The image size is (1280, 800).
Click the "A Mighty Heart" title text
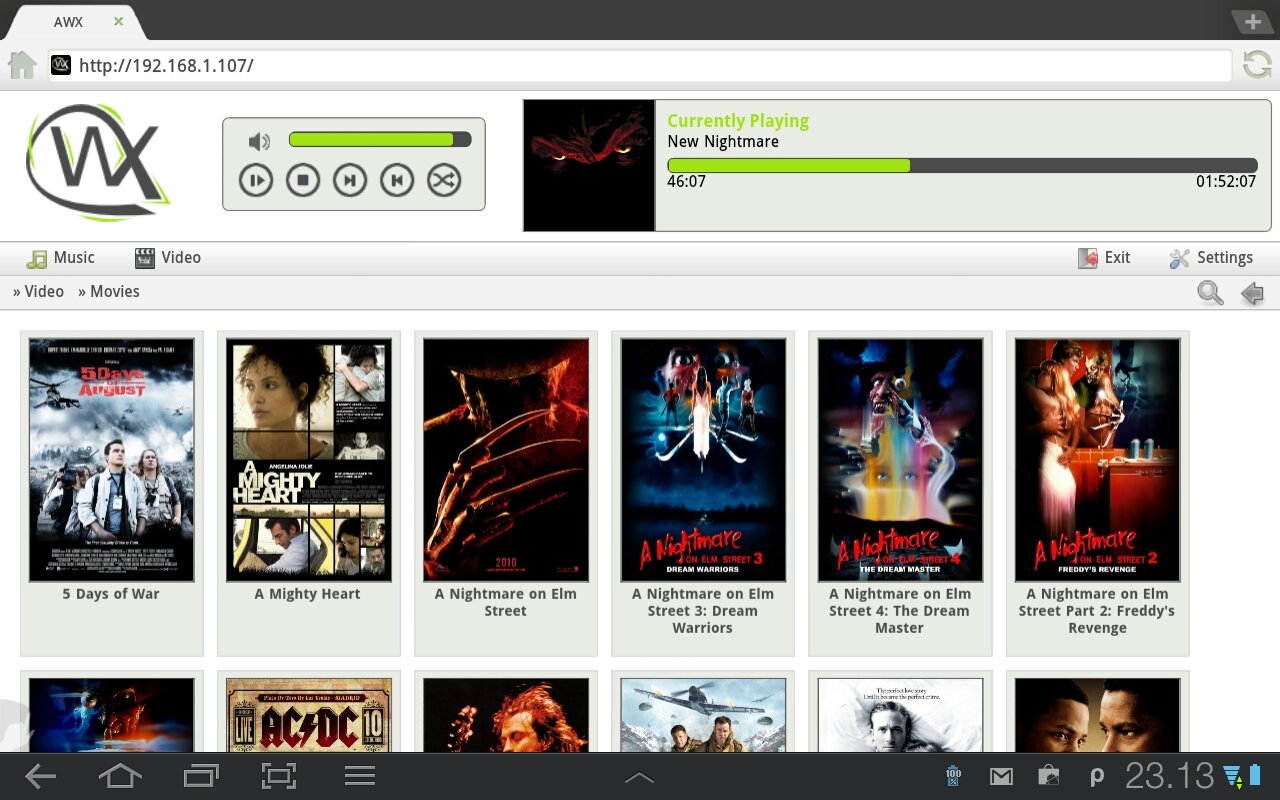click(308, 594)
